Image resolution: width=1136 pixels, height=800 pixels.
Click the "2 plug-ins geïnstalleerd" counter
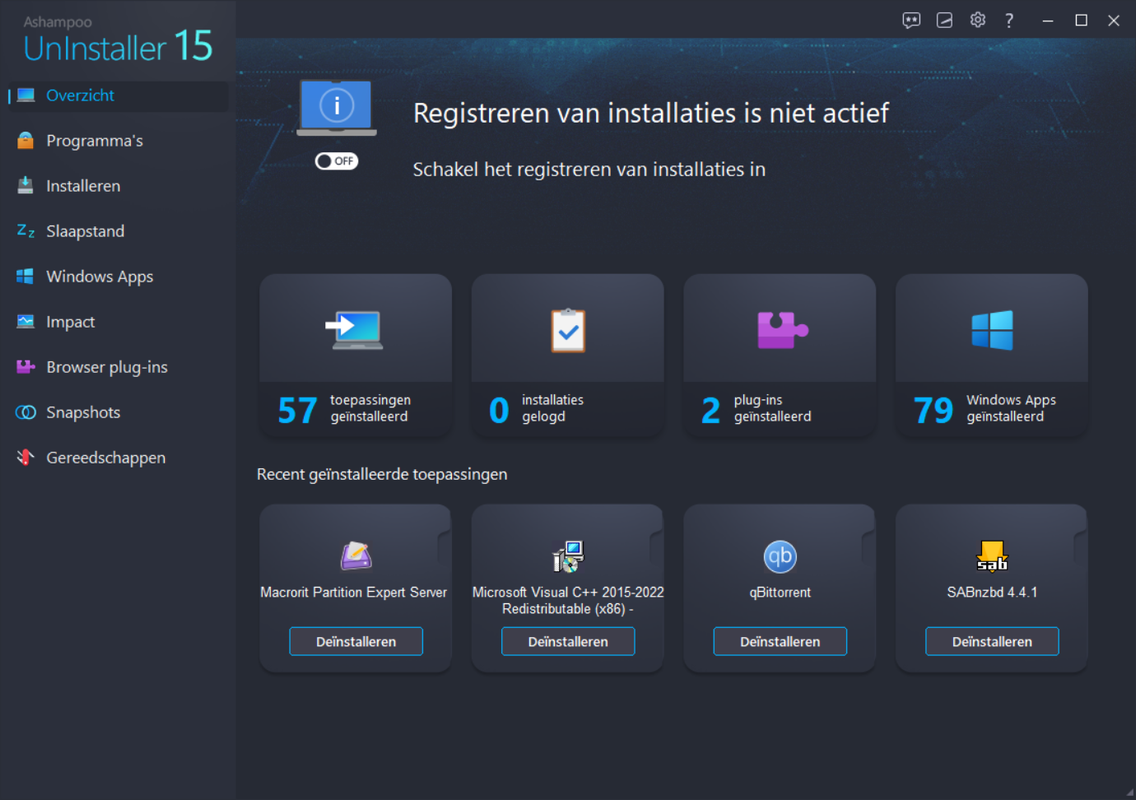point(756,409)
